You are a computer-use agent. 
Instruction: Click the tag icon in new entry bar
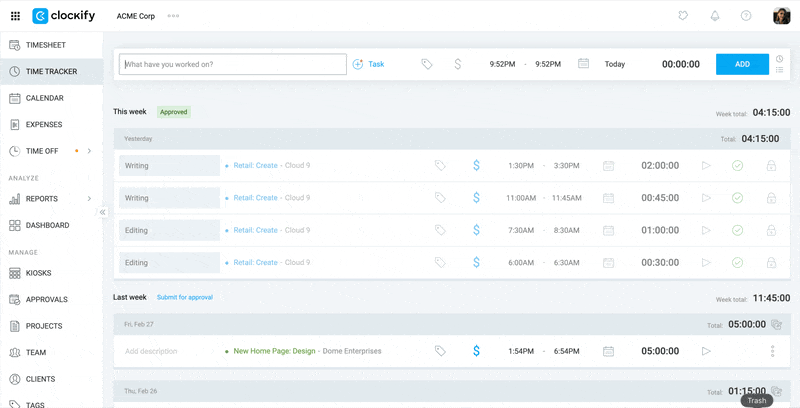[x=427, y=64]
